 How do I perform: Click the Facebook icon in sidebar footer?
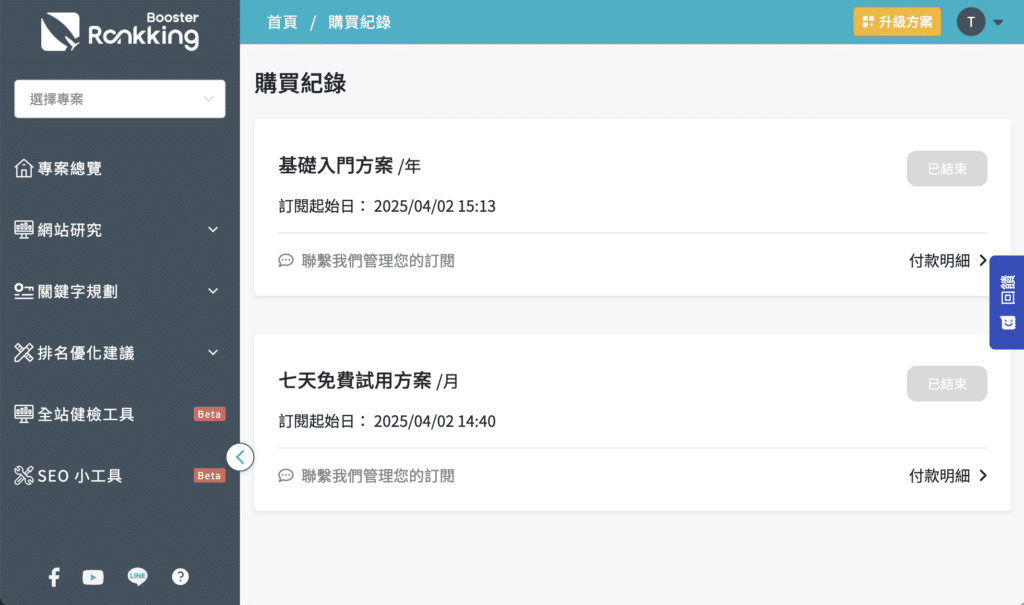point(54,576)
